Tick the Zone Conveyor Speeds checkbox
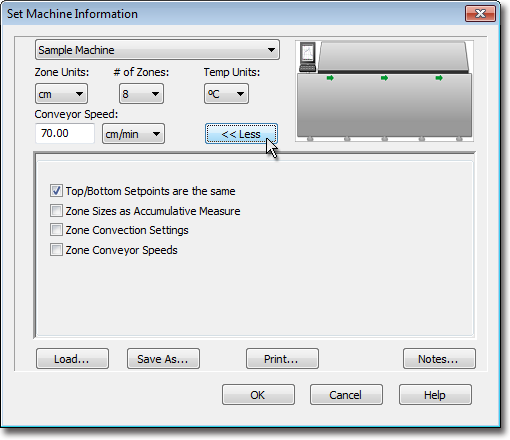Image resolution: width=510 pixels, height=440 pixels. (56, 250)
